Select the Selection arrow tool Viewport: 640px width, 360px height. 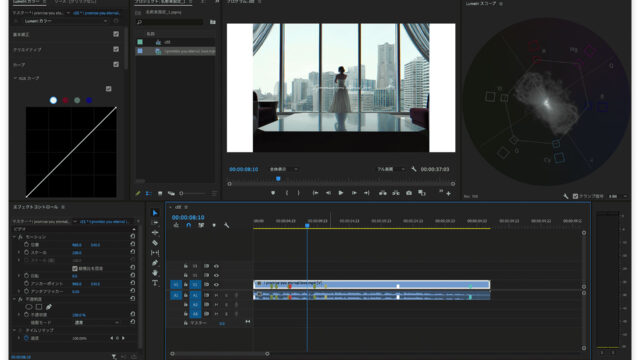point(155,213)
